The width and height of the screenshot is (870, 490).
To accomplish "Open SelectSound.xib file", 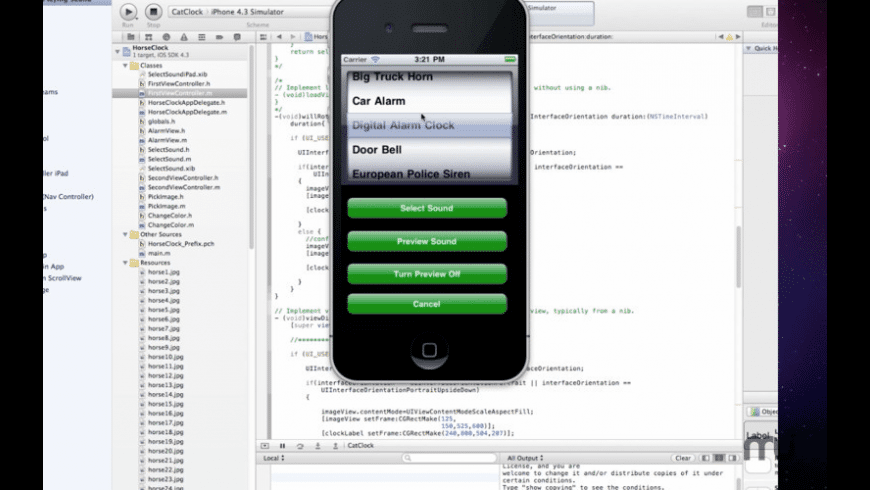I will (171, 168).
